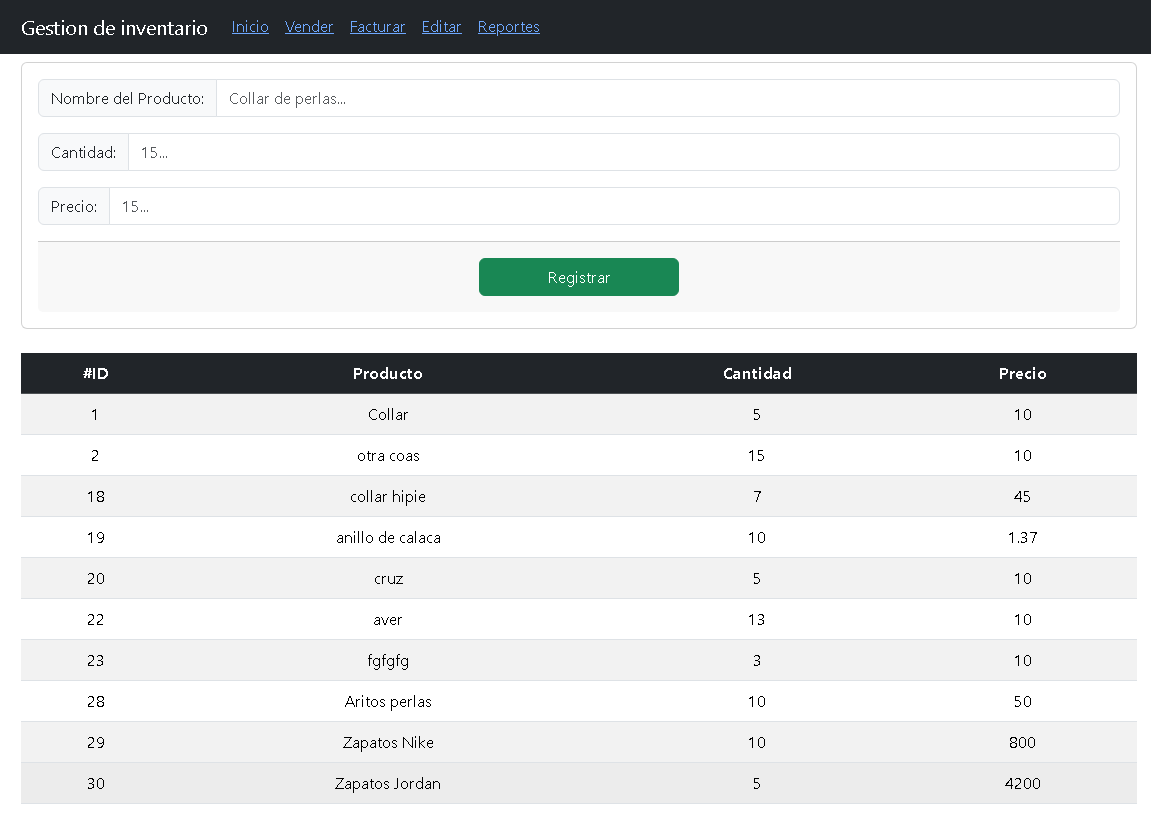Select price 10 in the cruz row
The width and height of the screenshot is (1151, 826).
[x=1023, y=579]
